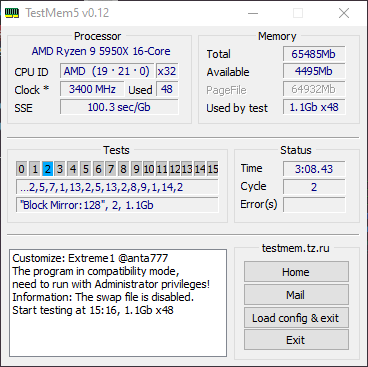This screenshot has width=368, height=367.
Task: Click the CPU ID value AMD (19 · 21 · 0)
Action: pyautogui.click(x=107, y=71)
